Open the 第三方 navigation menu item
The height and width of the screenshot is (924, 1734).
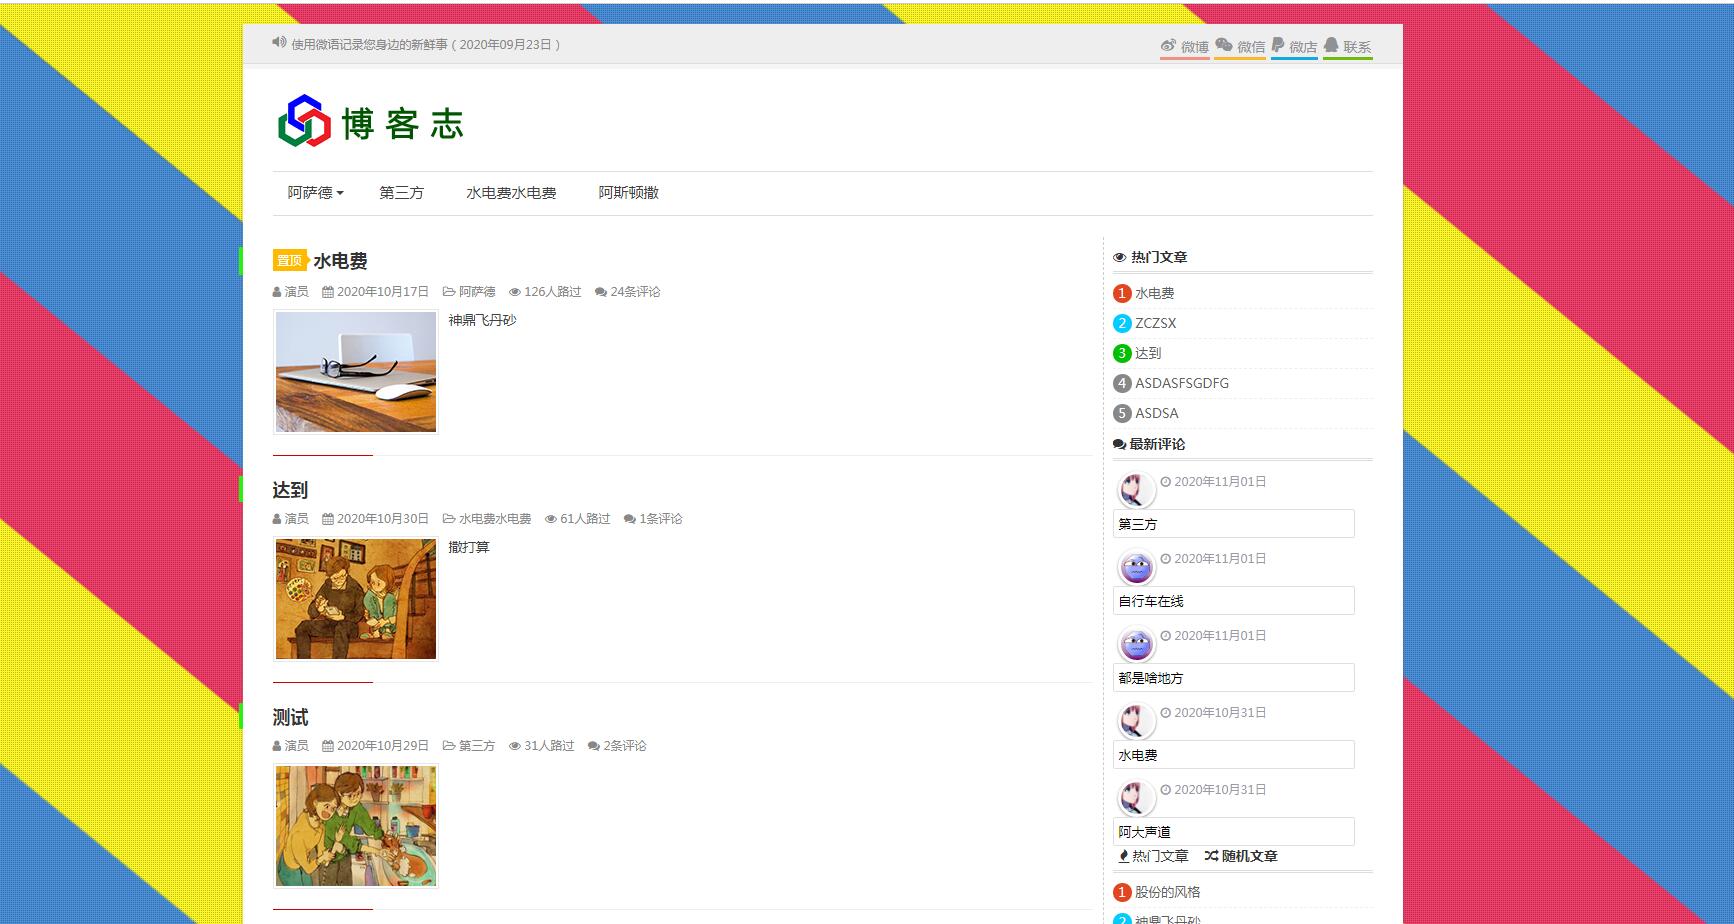tap(401, 193)
